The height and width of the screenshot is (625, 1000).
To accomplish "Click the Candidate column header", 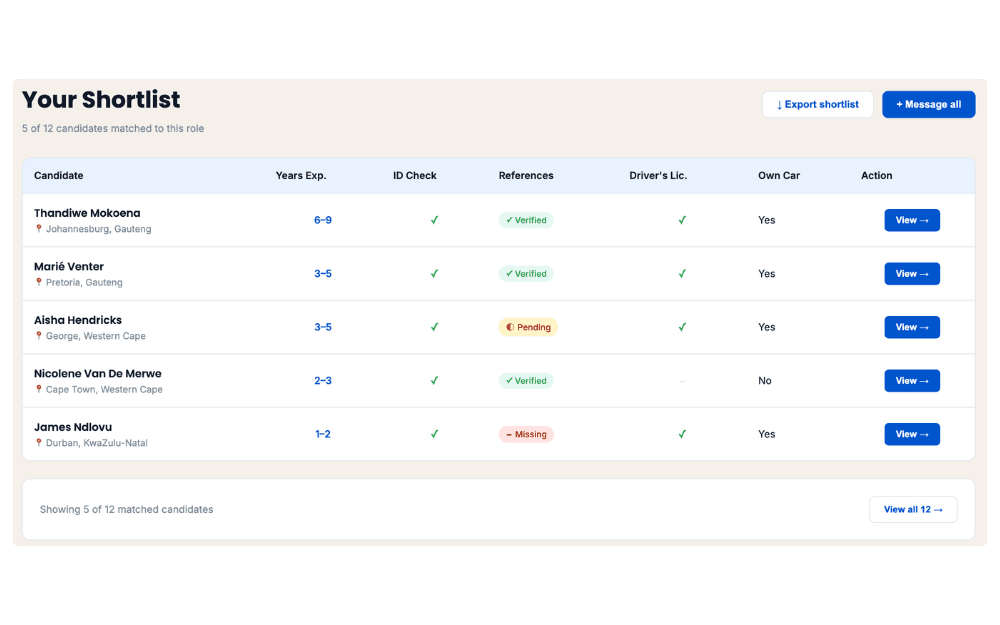I will coord(59,175).
